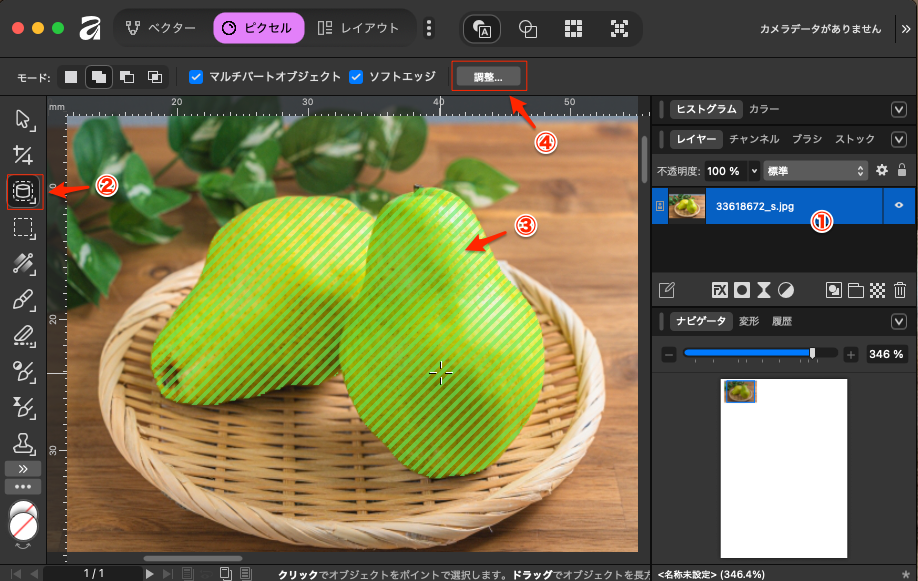Click the 調整... button
Image resolution: width=918 pixels, height=581 pixels.
coord(490,77)
